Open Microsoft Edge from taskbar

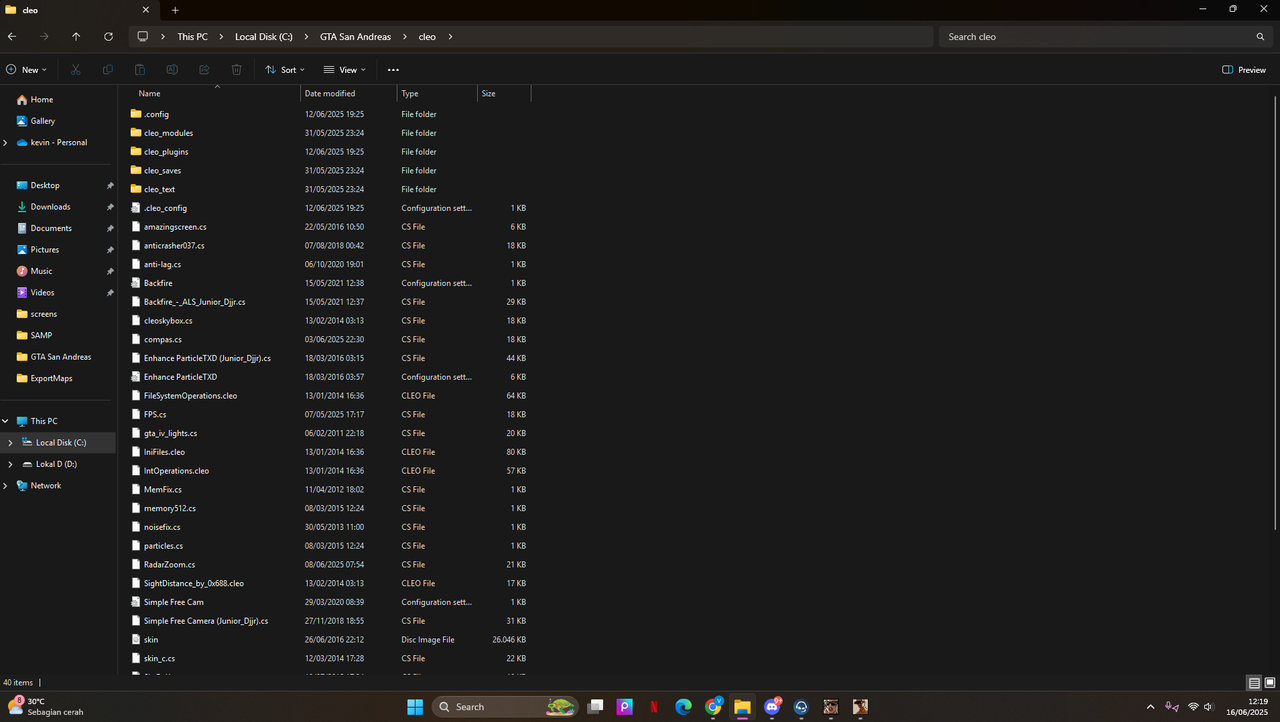(683, 706)
